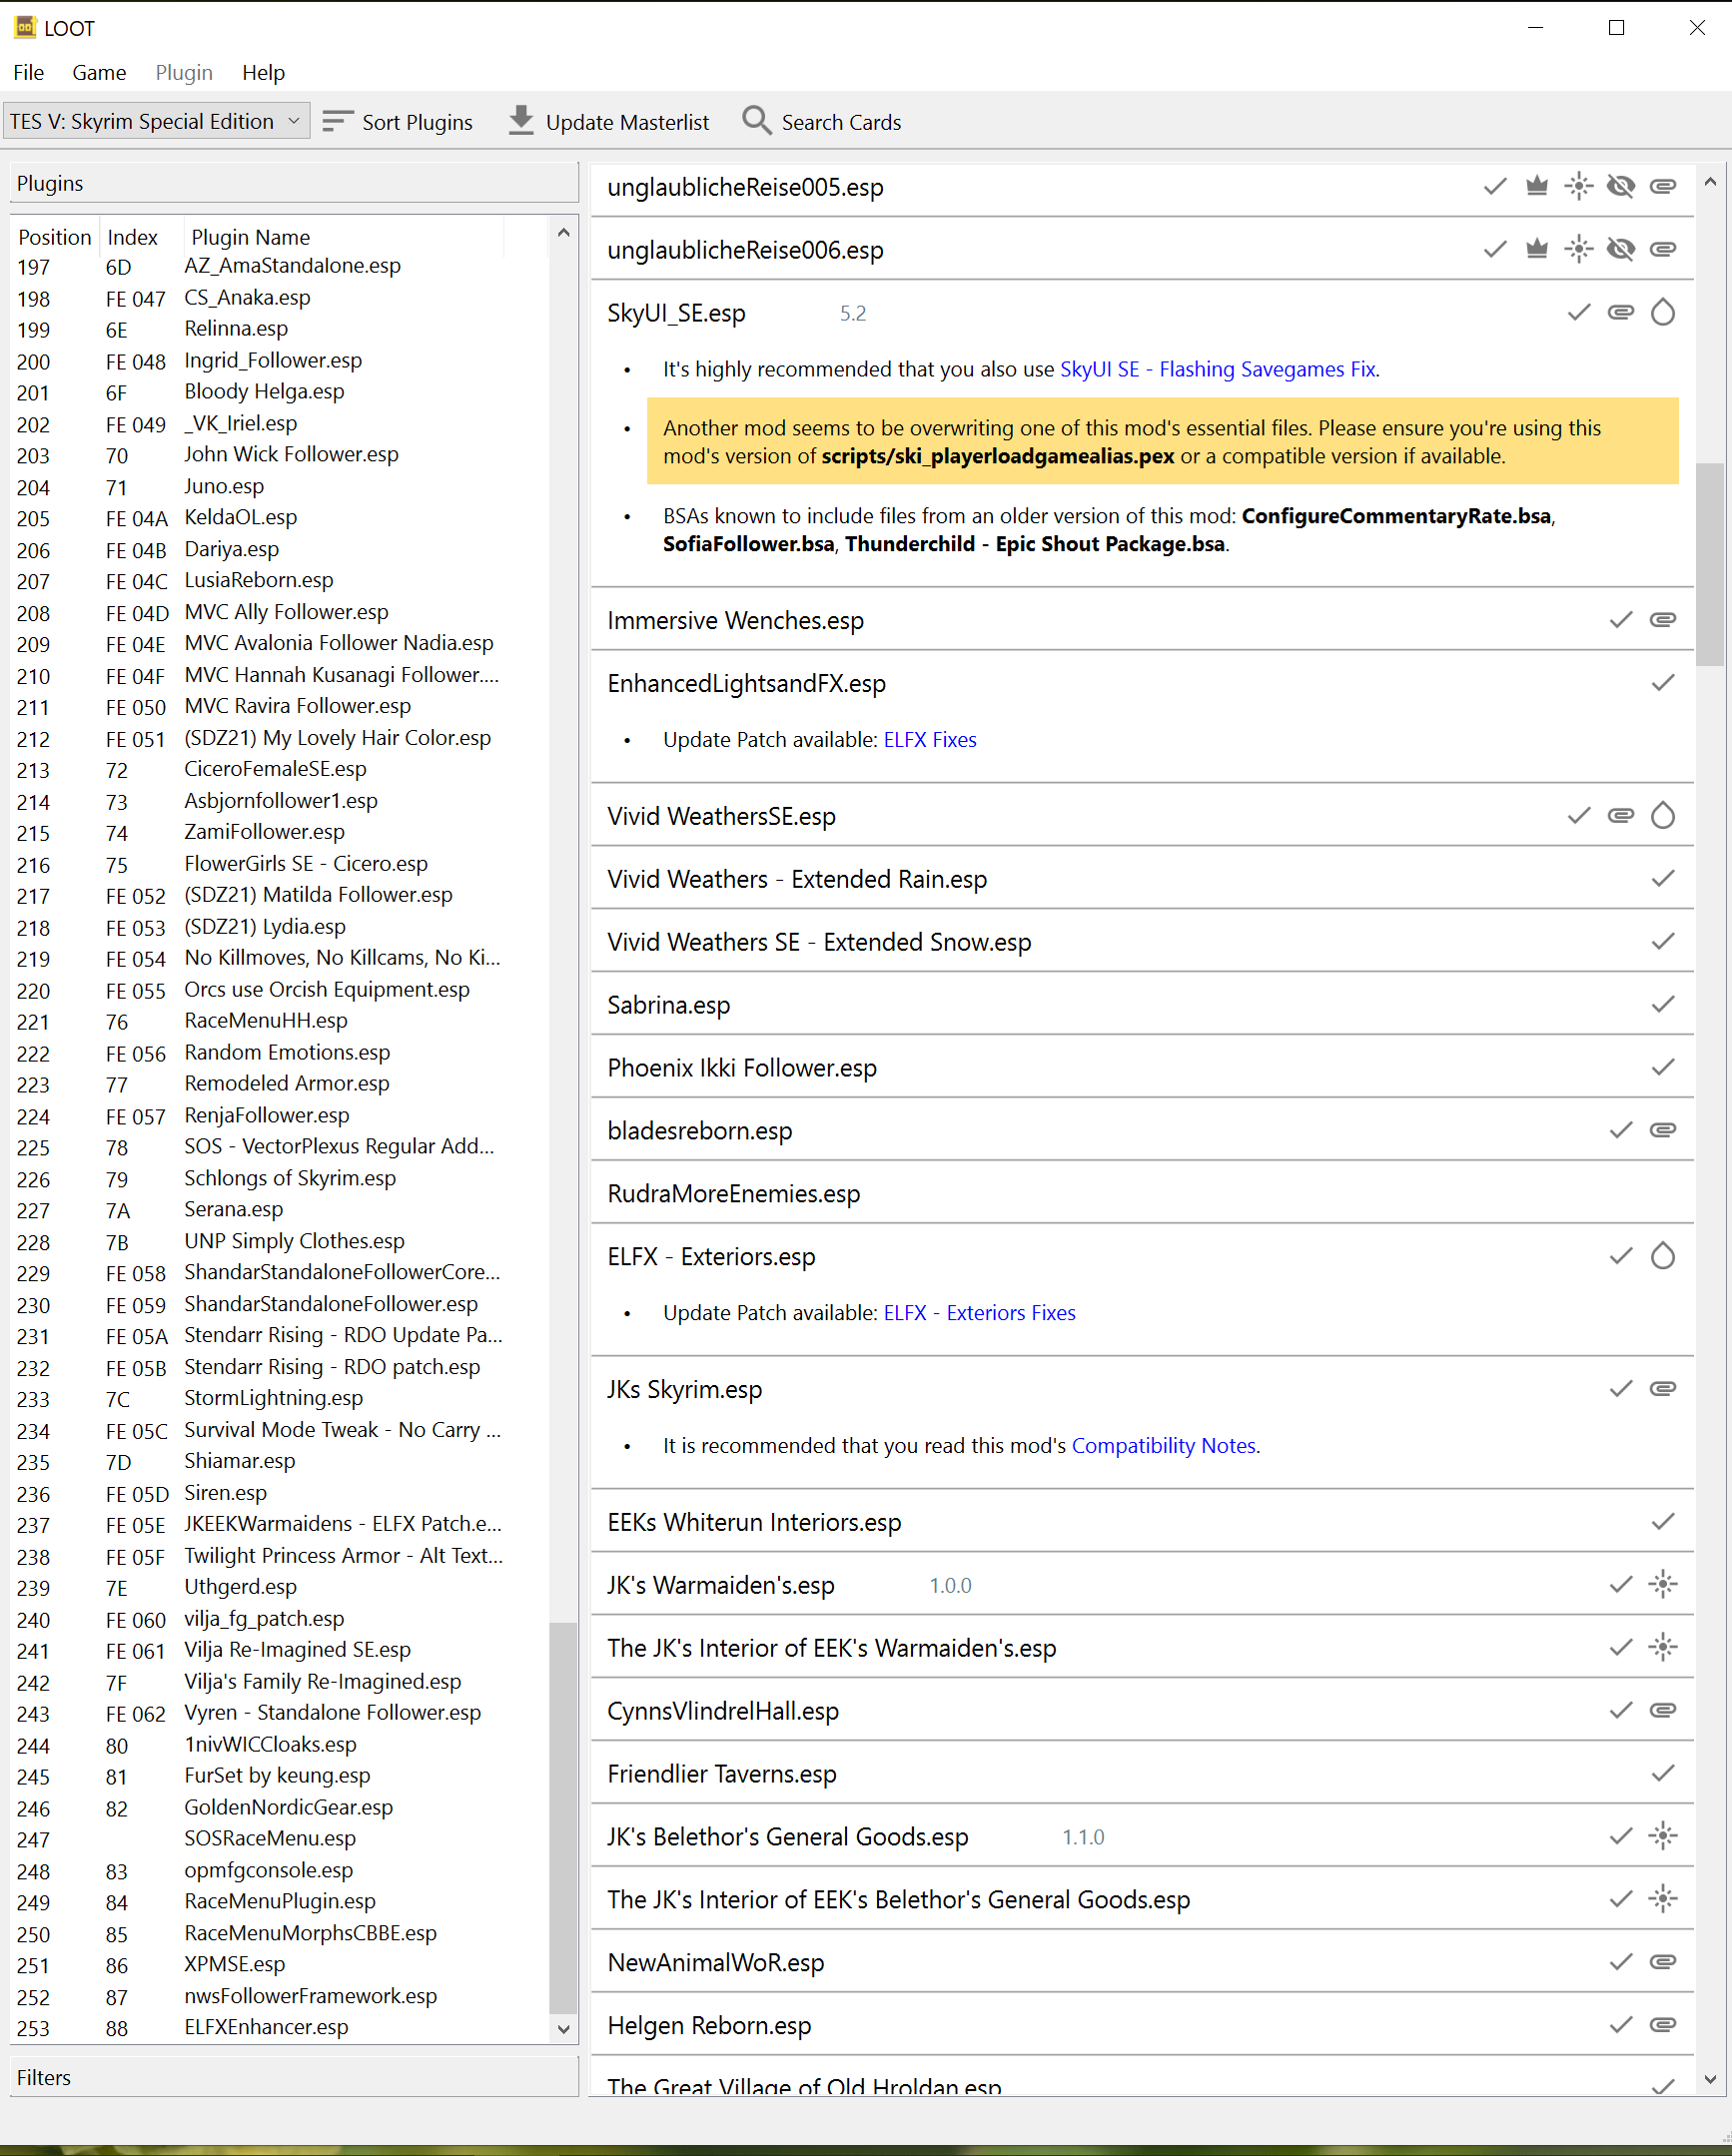The image size is (1732, 2156).
Task: Select XPMSE.esp in the plugin list
Action: point(235,1965)
